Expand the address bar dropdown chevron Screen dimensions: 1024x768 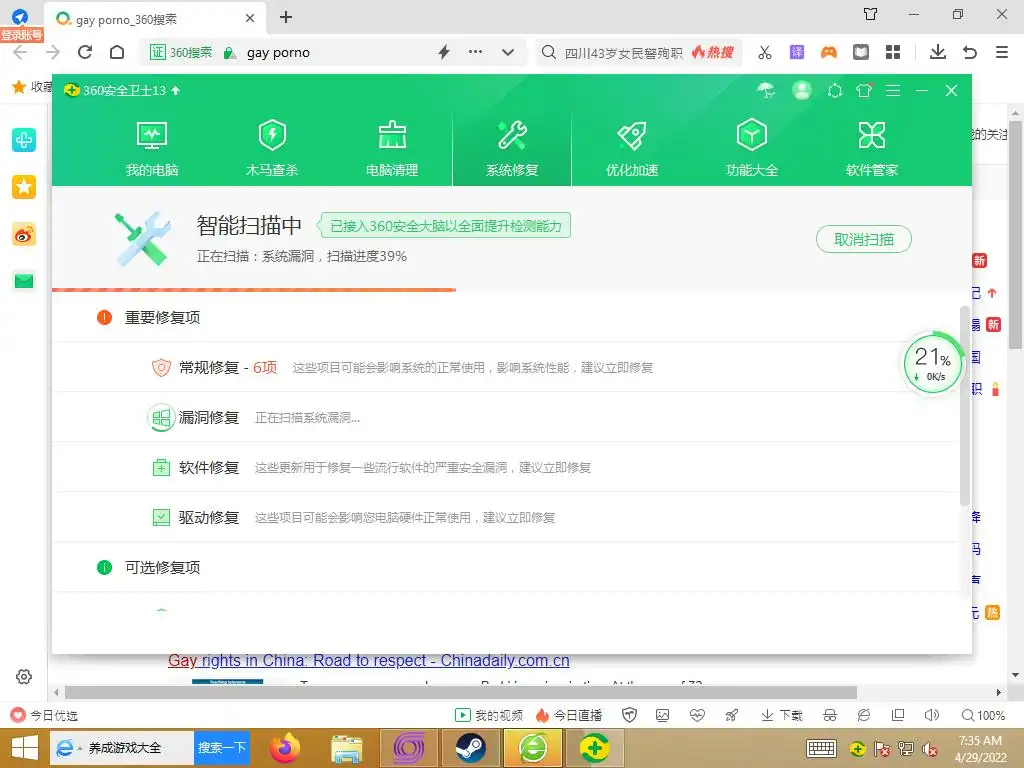(x=507, y=52)
